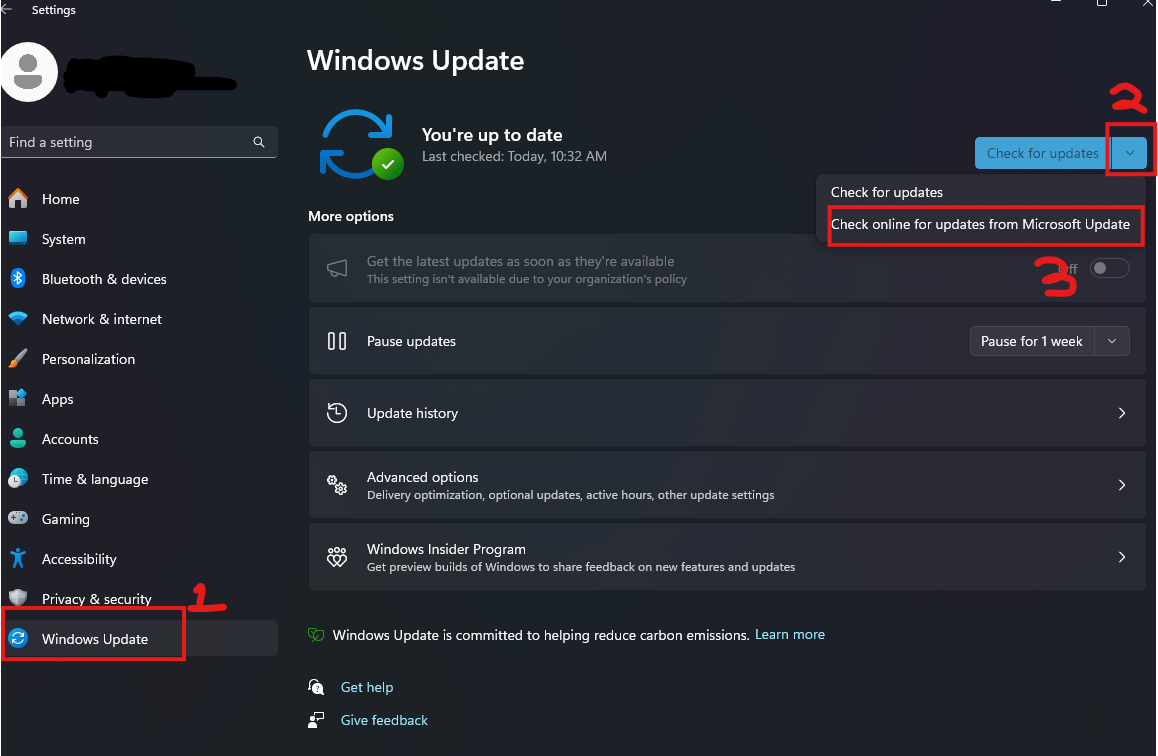Choose Check online for updates from Microsoft Update

pyautogui.click(x=980, y=224)
